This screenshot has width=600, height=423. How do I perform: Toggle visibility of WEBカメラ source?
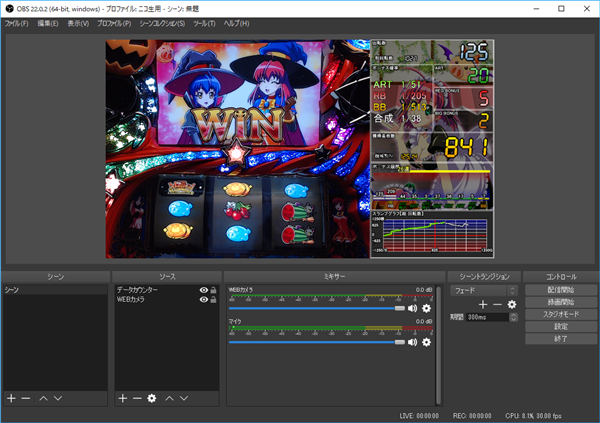[x=204, y=299]
